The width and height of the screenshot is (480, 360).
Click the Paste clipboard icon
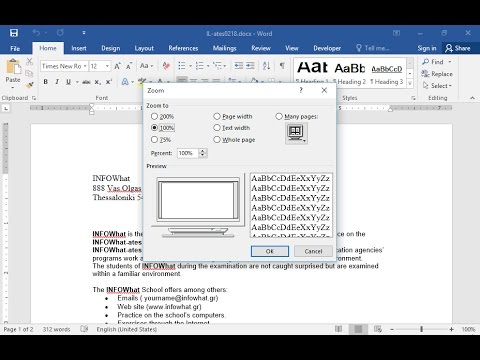13,67
